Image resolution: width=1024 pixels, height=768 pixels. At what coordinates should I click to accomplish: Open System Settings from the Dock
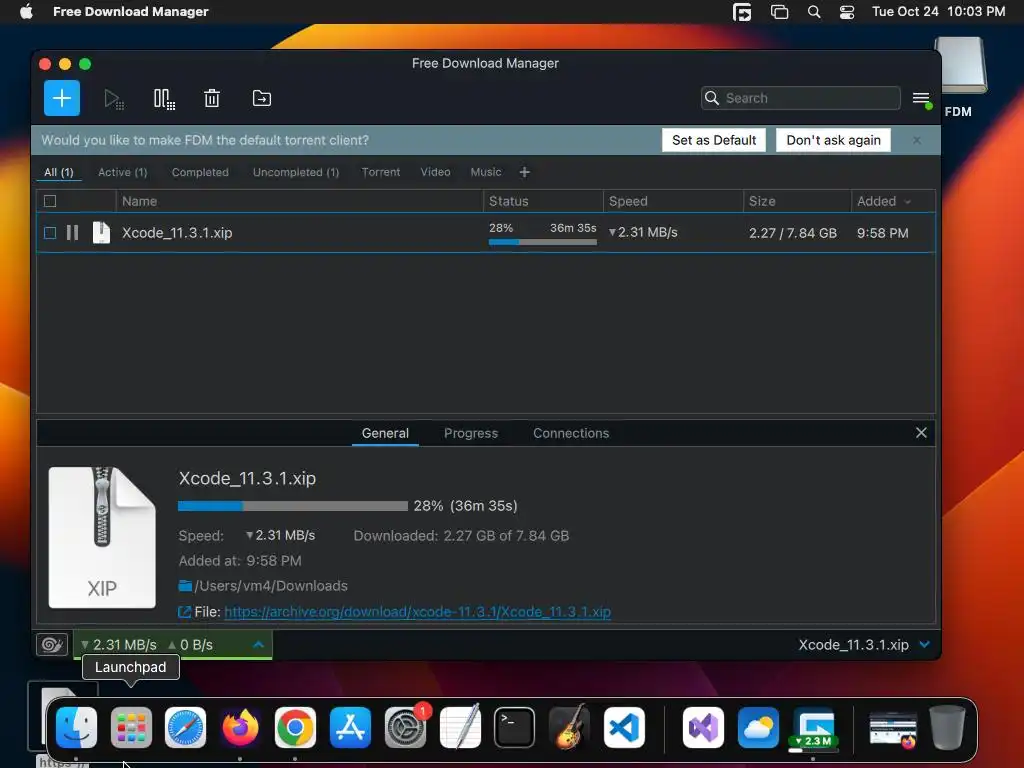[405, 728]
